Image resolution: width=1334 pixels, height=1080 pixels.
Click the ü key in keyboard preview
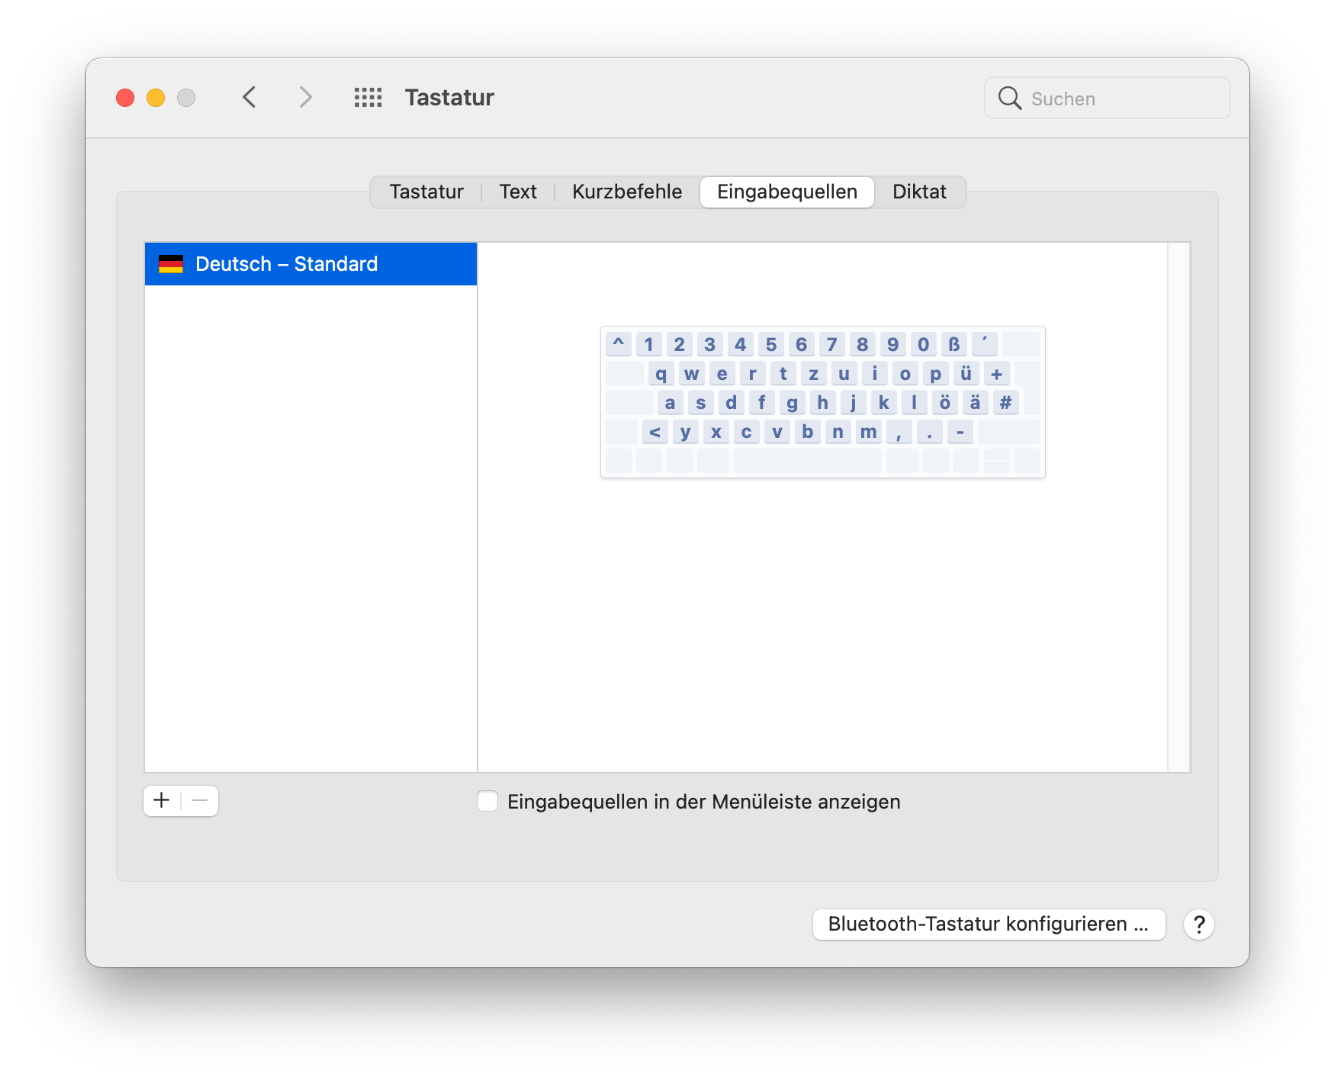966,374
